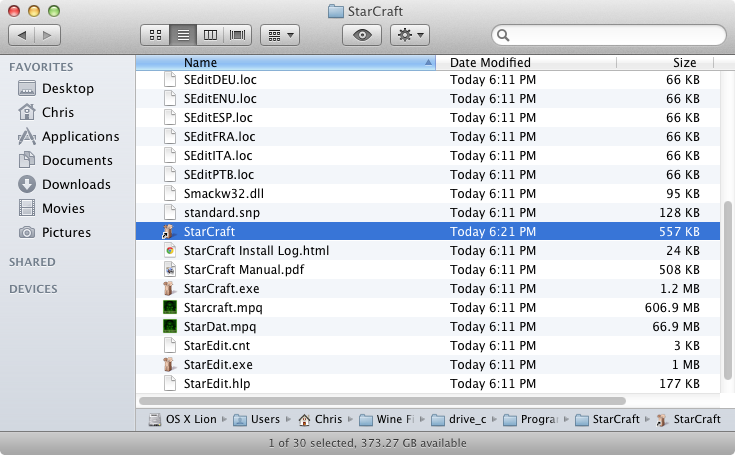Select the StarEdit.cnt file
Image resolution: width=735 pixels, height=455 pixels.
(428, 345)
